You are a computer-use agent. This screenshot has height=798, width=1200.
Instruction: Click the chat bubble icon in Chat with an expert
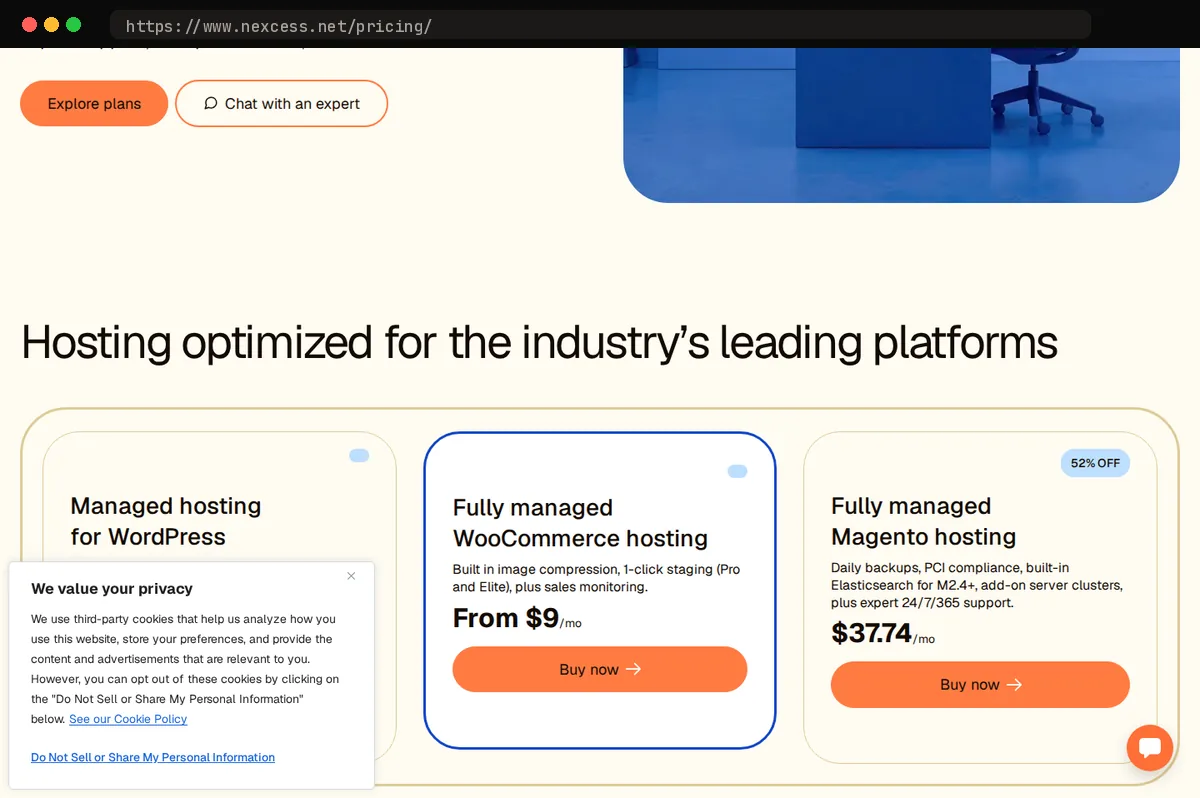pyautogui.click(x=210, y=104)
